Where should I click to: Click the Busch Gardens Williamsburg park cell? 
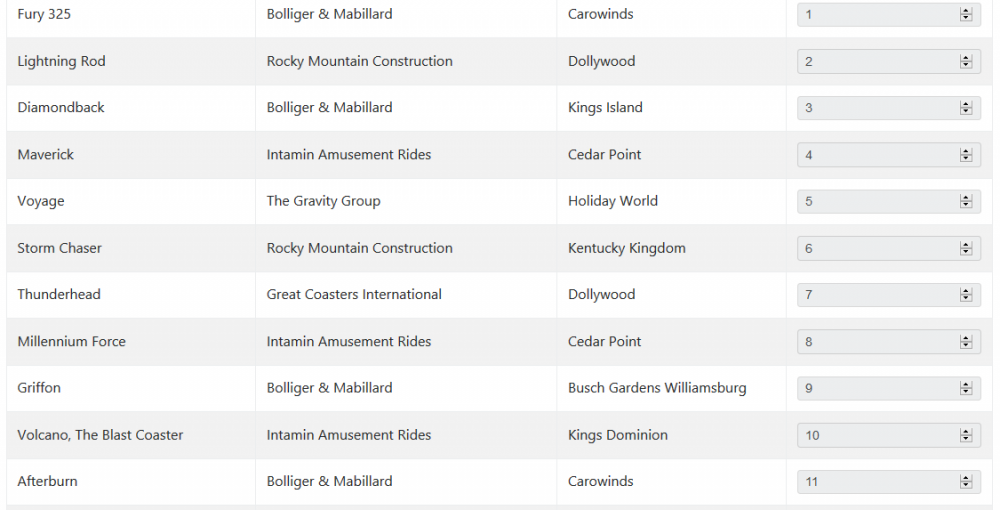pyautogui.click(x=656, y=388)
